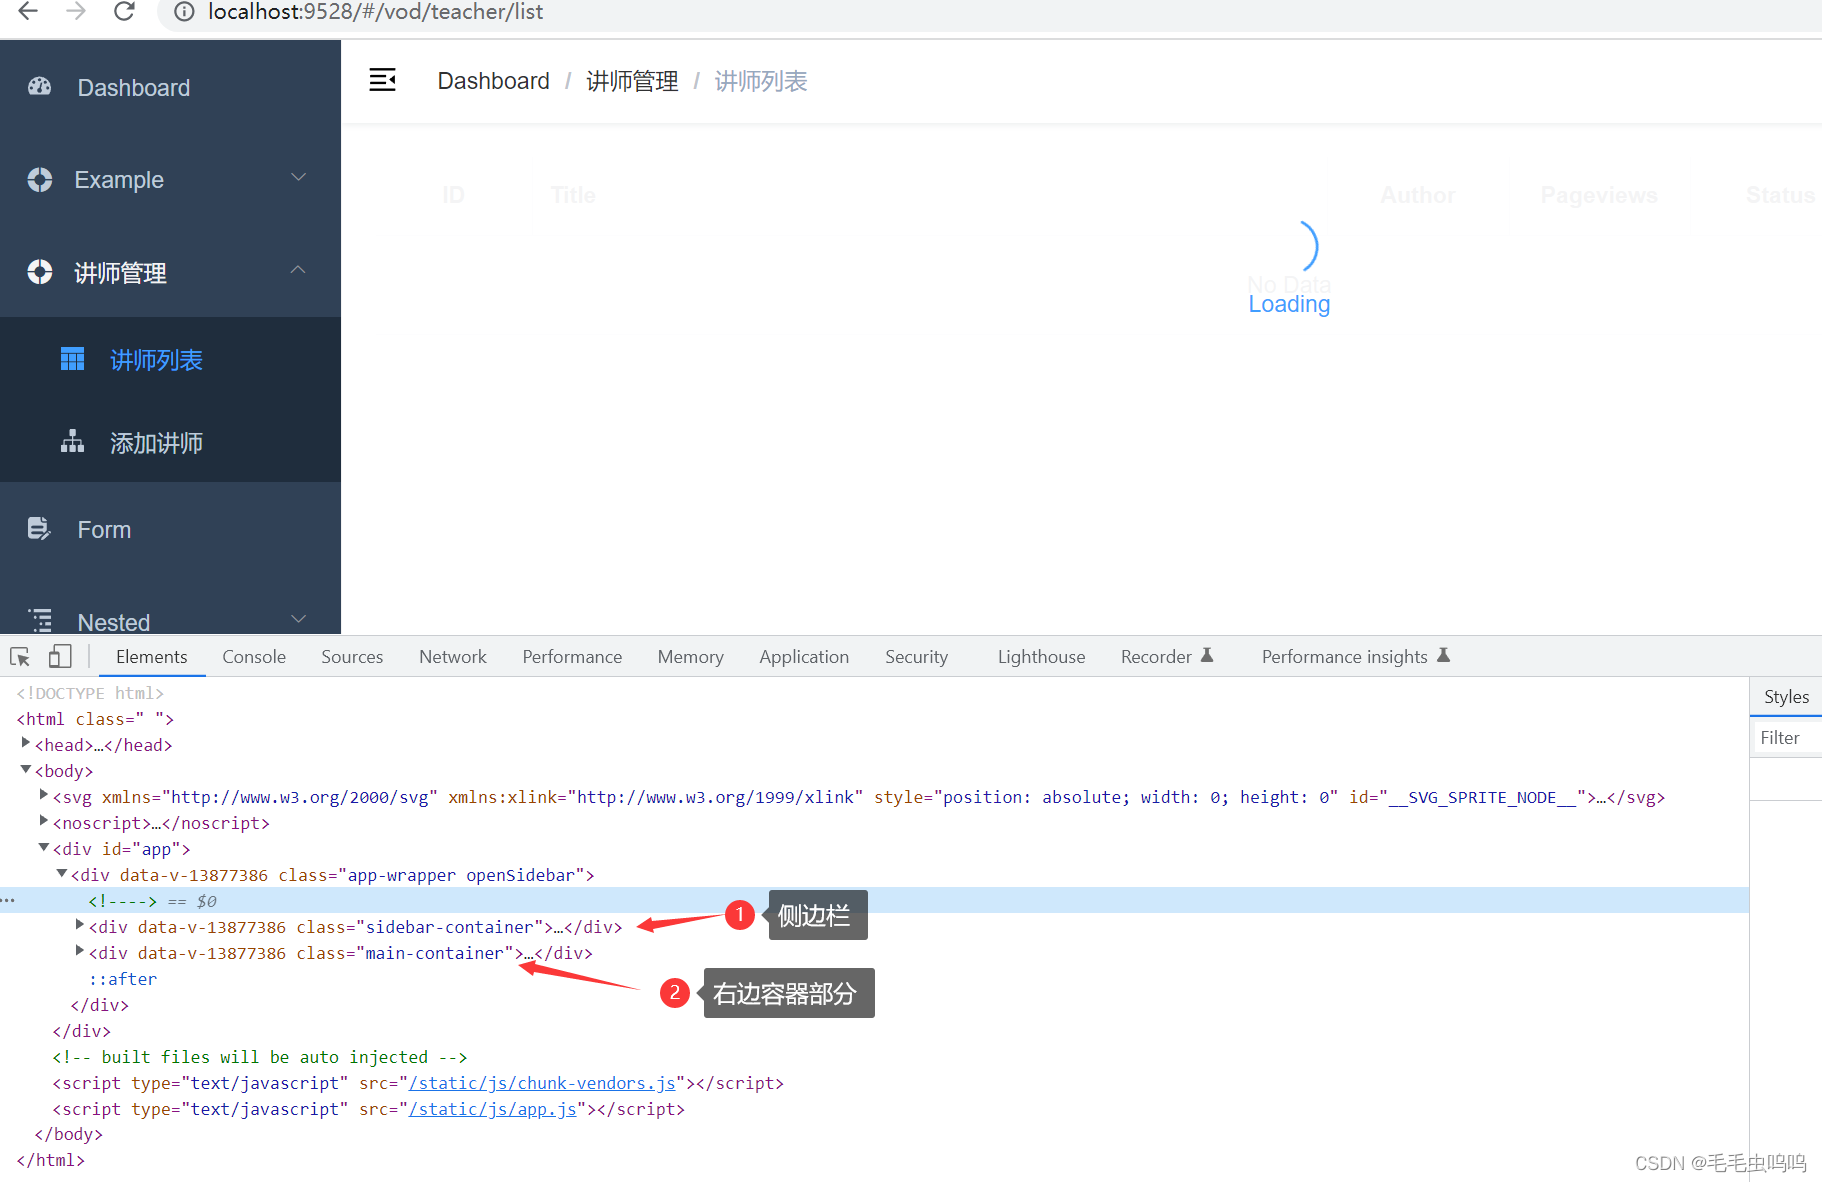Viewport: 1822px width, 1182px height.
Task: Collapse the app-wrapper openSidebar div node
Action: [62, 874]
